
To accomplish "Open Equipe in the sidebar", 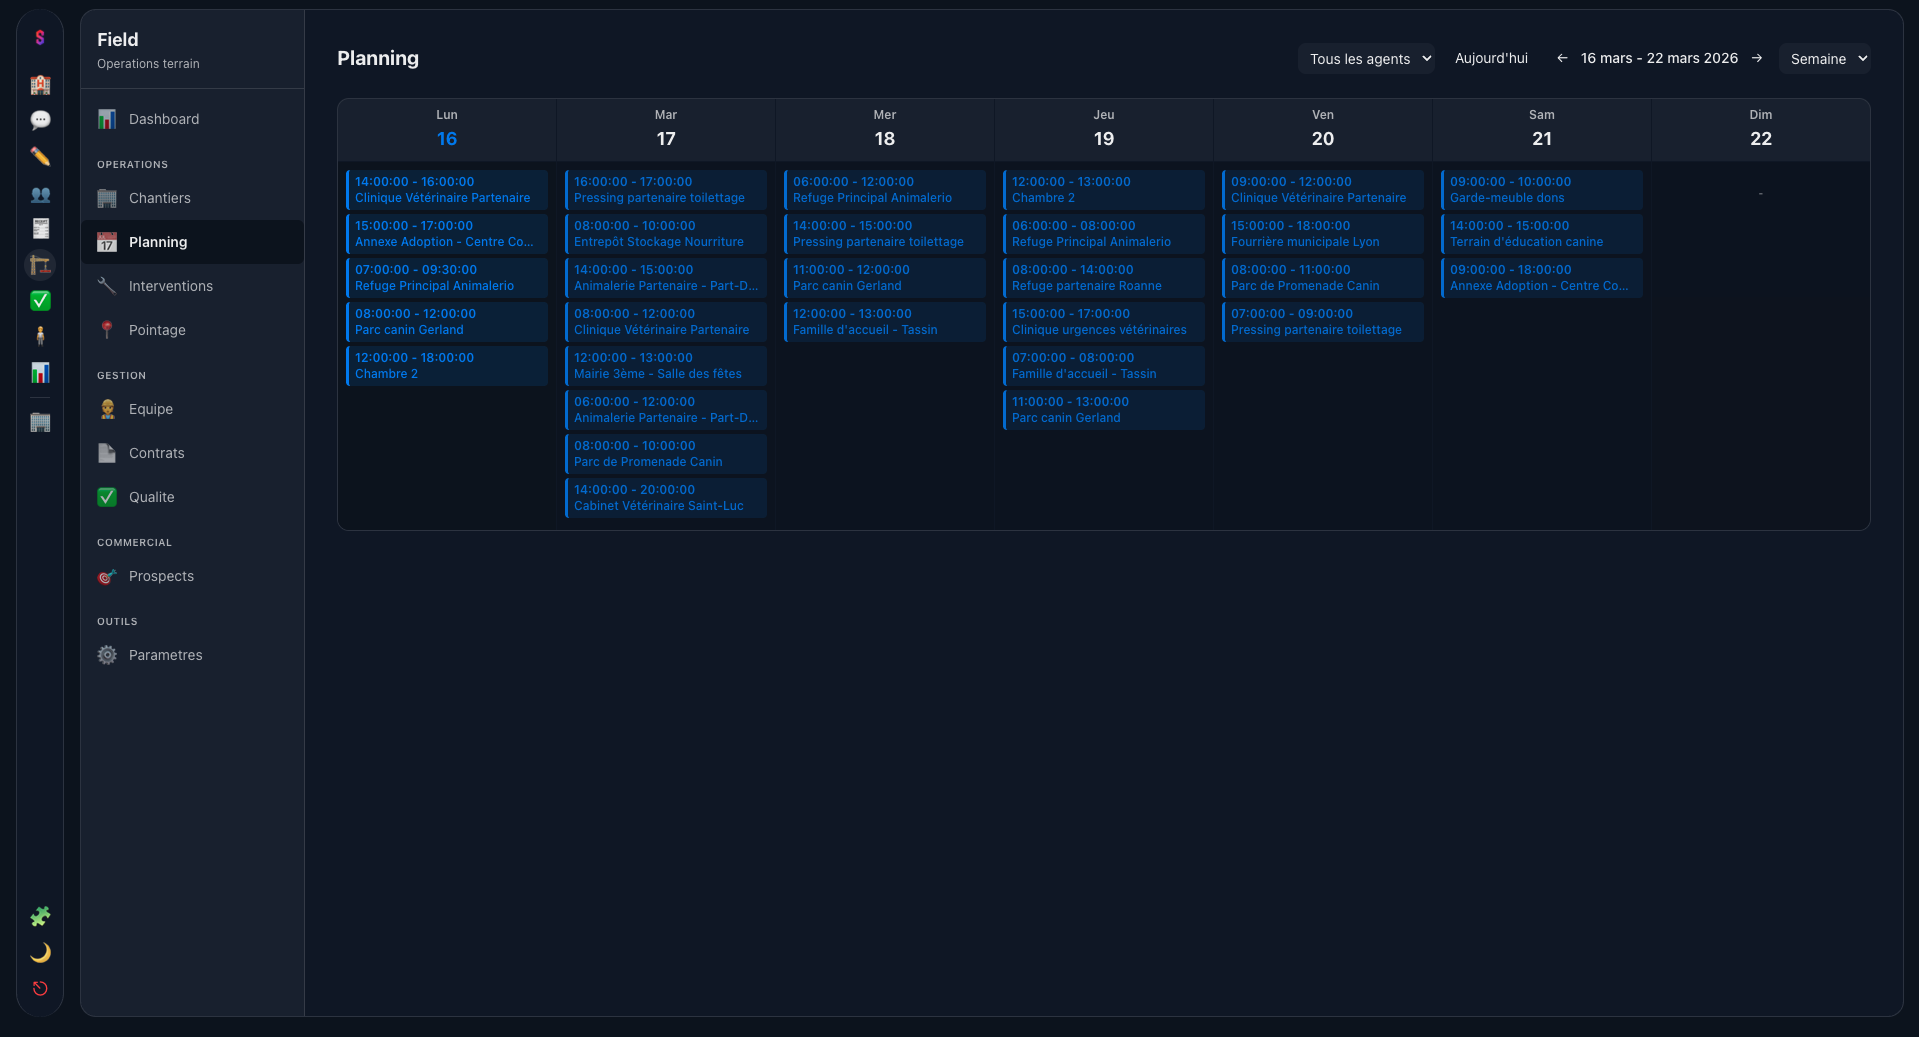I will click(x=192, y=409).
